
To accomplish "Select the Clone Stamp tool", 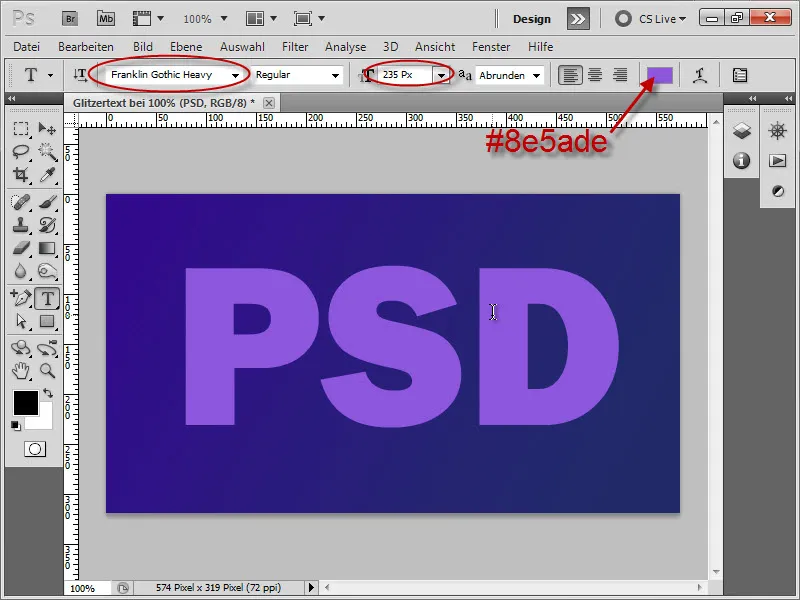I will tap(21, 225).
